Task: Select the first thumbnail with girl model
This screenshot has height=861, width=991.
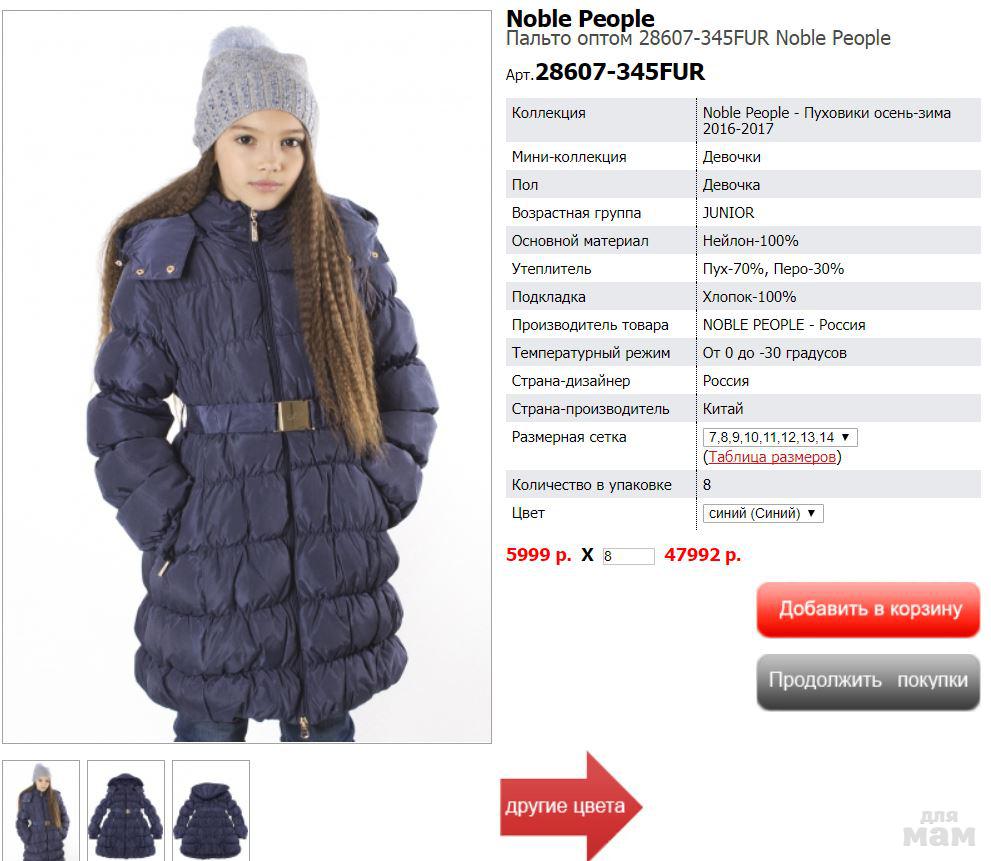Action: [x=41, y=810]
